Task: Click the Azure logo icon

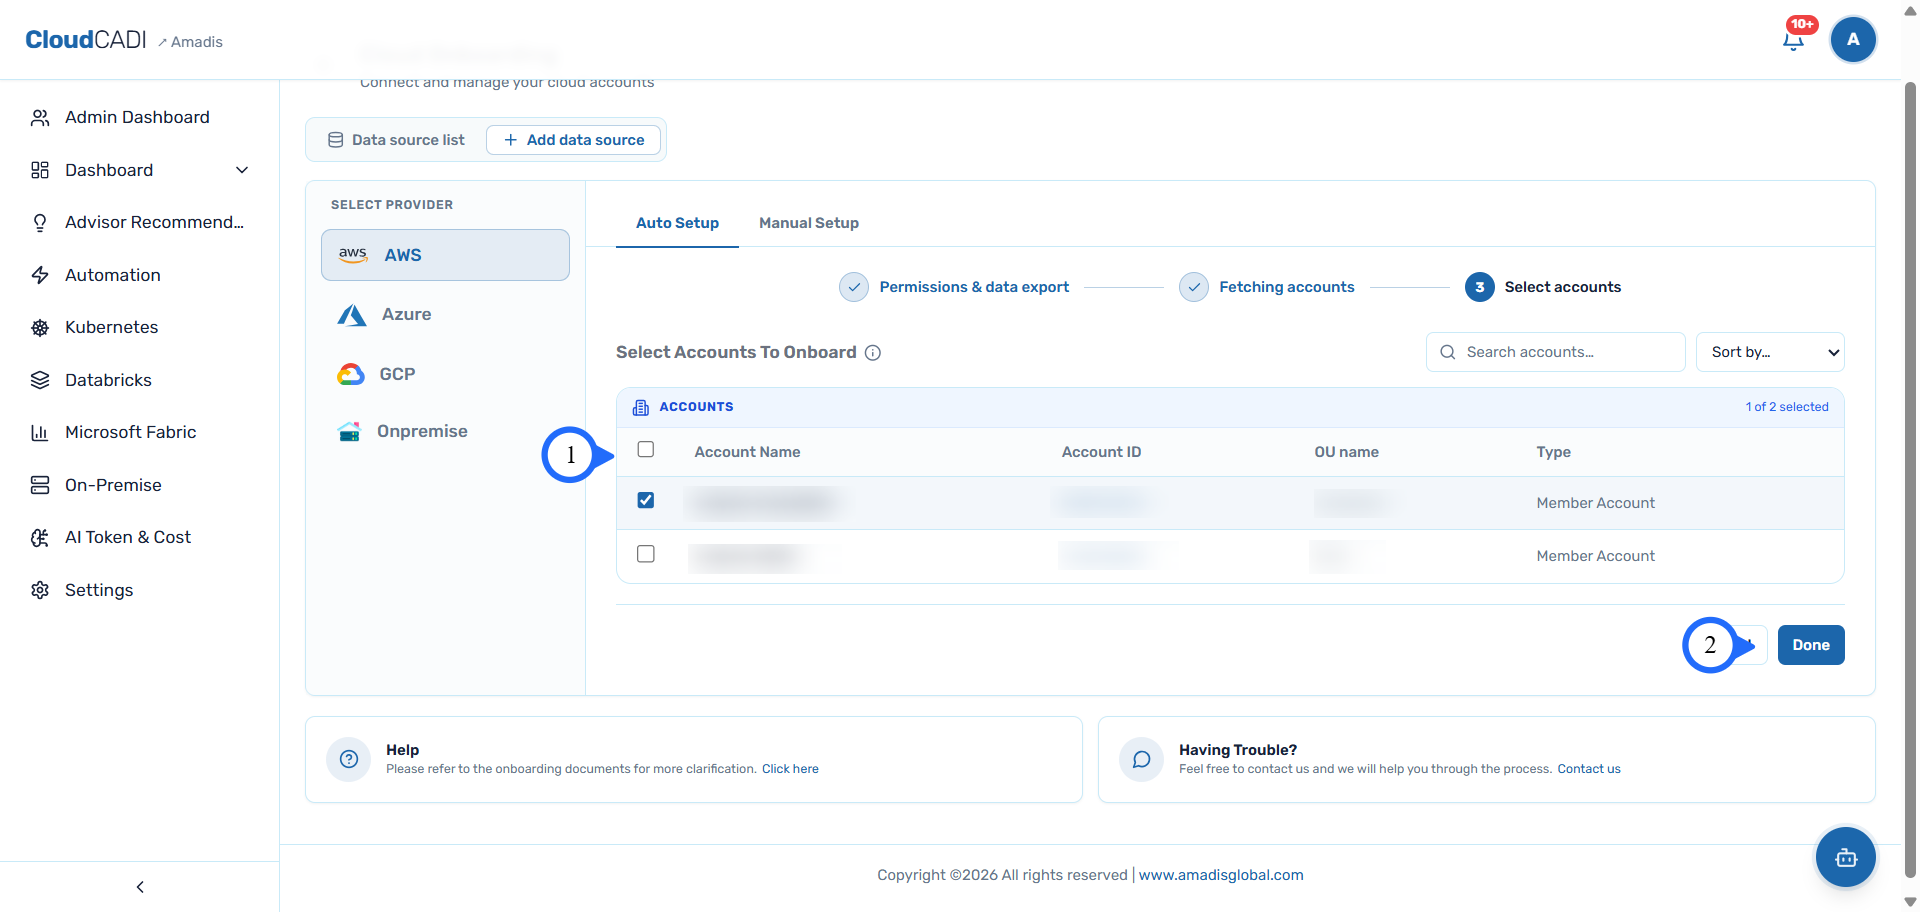Action: pos(352,315)
